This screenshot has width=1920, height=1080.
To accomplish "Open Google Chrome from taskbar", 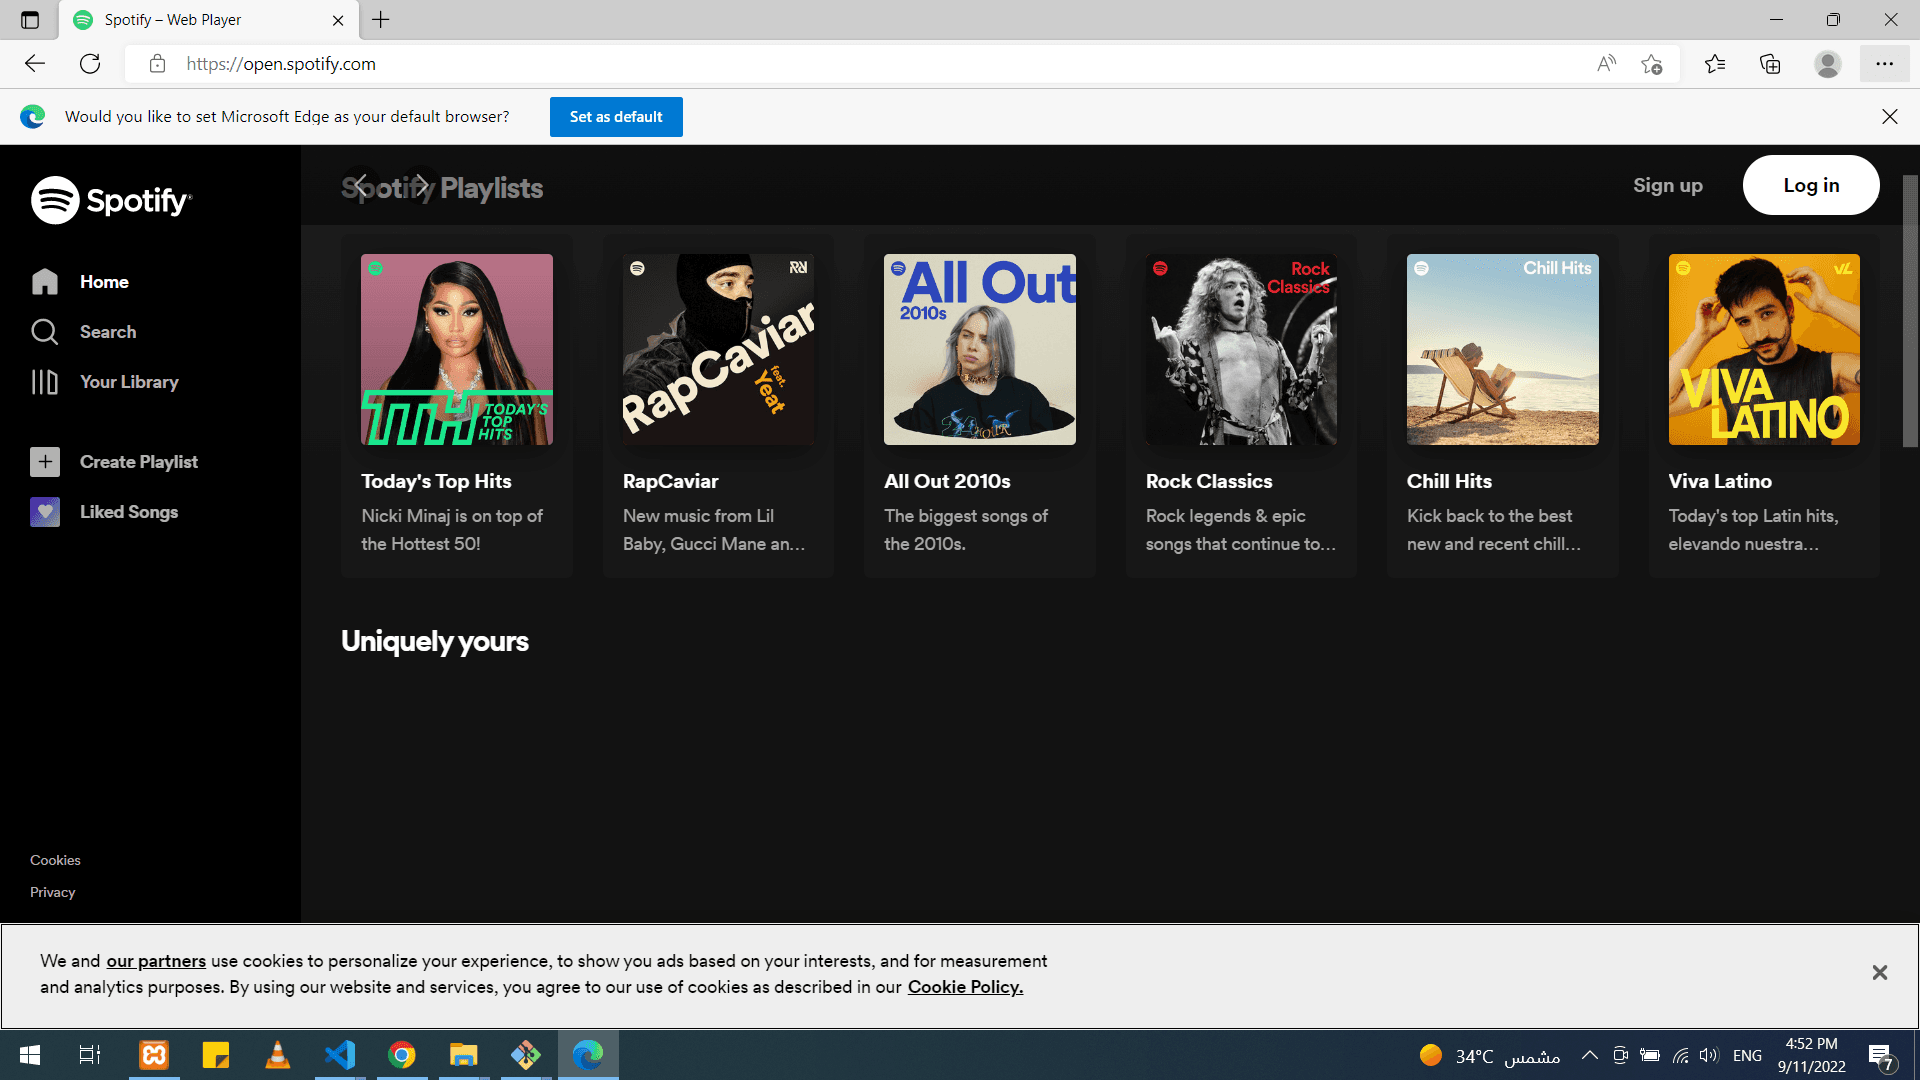I will (402, 1055).
